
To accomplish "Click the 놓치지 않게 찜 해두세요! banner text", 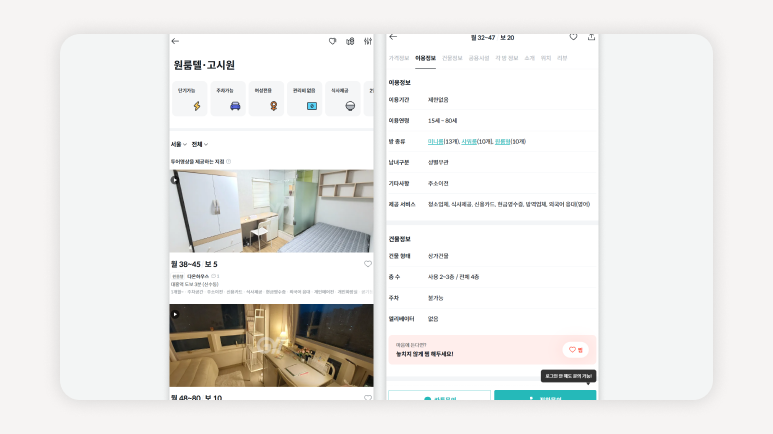I will [424, 354].
